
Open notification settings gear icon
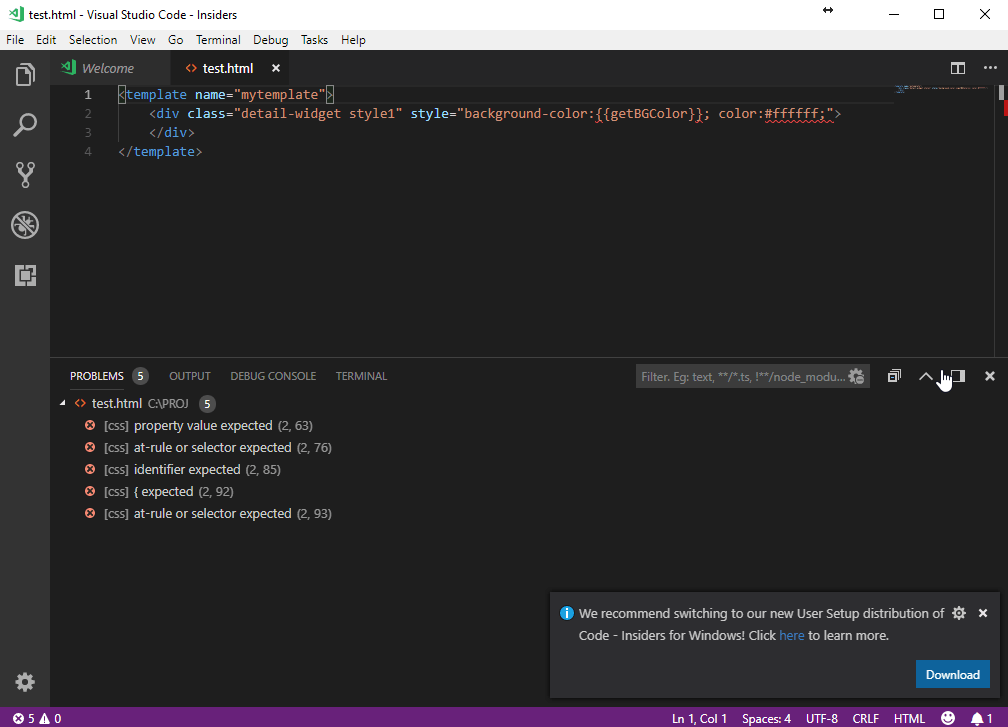coord(958,613)
